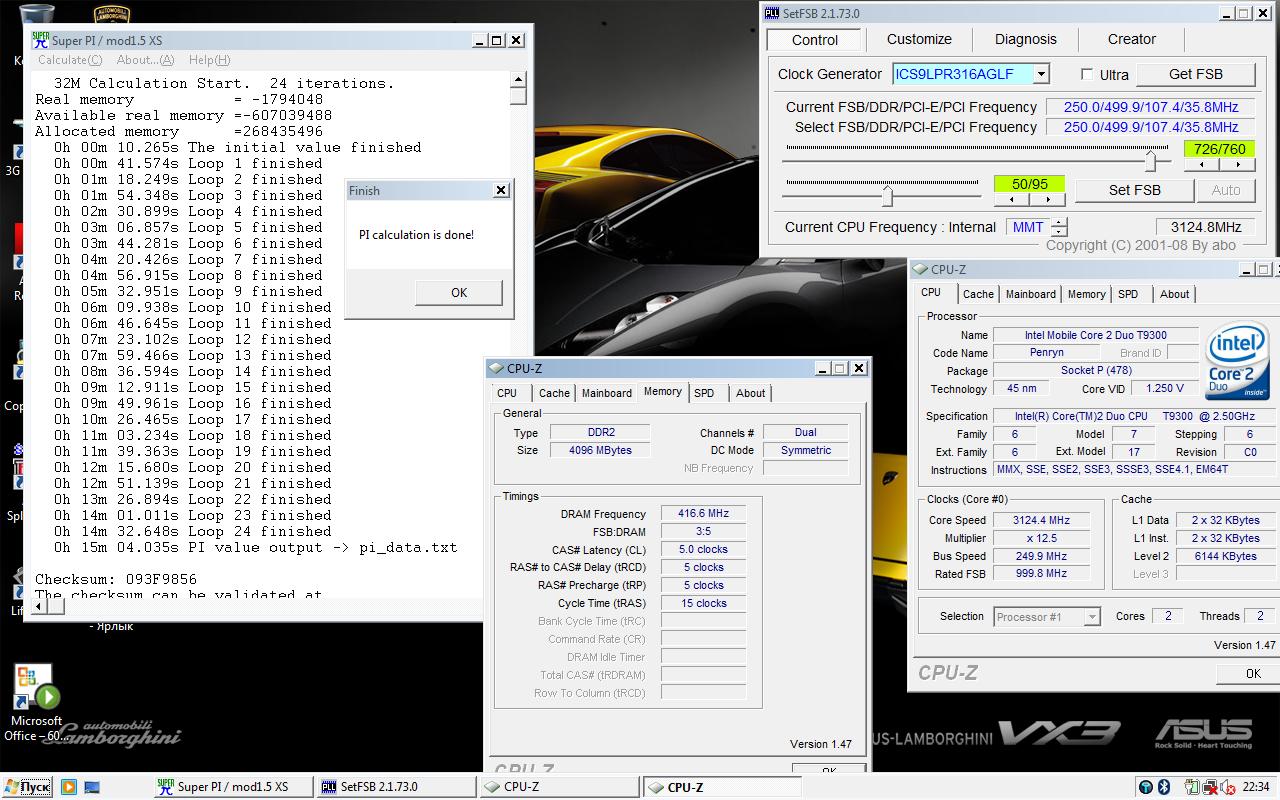Open Mainboard tab in Memory CPU-Z window

pyautogui.click(x=607, y=393)
